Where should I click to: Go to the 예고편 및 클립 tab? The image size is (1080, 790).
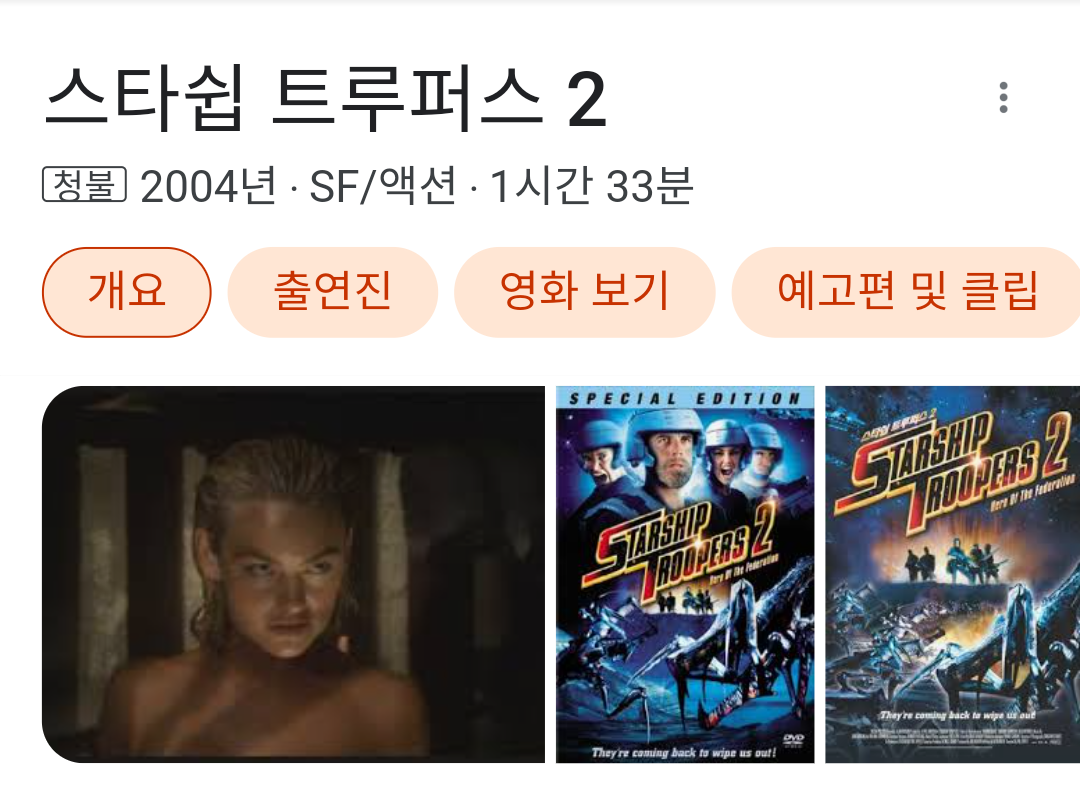(x=906, y=292)
